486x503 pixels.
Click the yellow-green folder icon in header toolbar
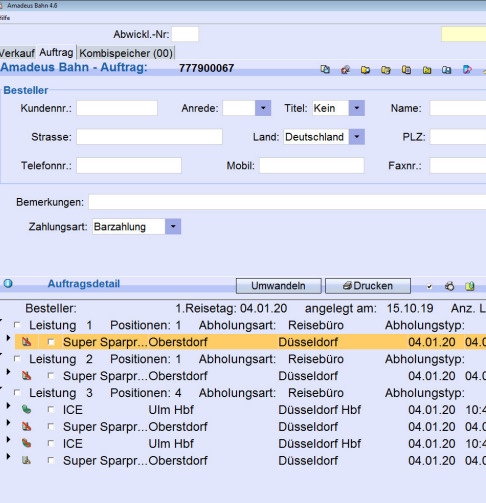tap(427, 70)
